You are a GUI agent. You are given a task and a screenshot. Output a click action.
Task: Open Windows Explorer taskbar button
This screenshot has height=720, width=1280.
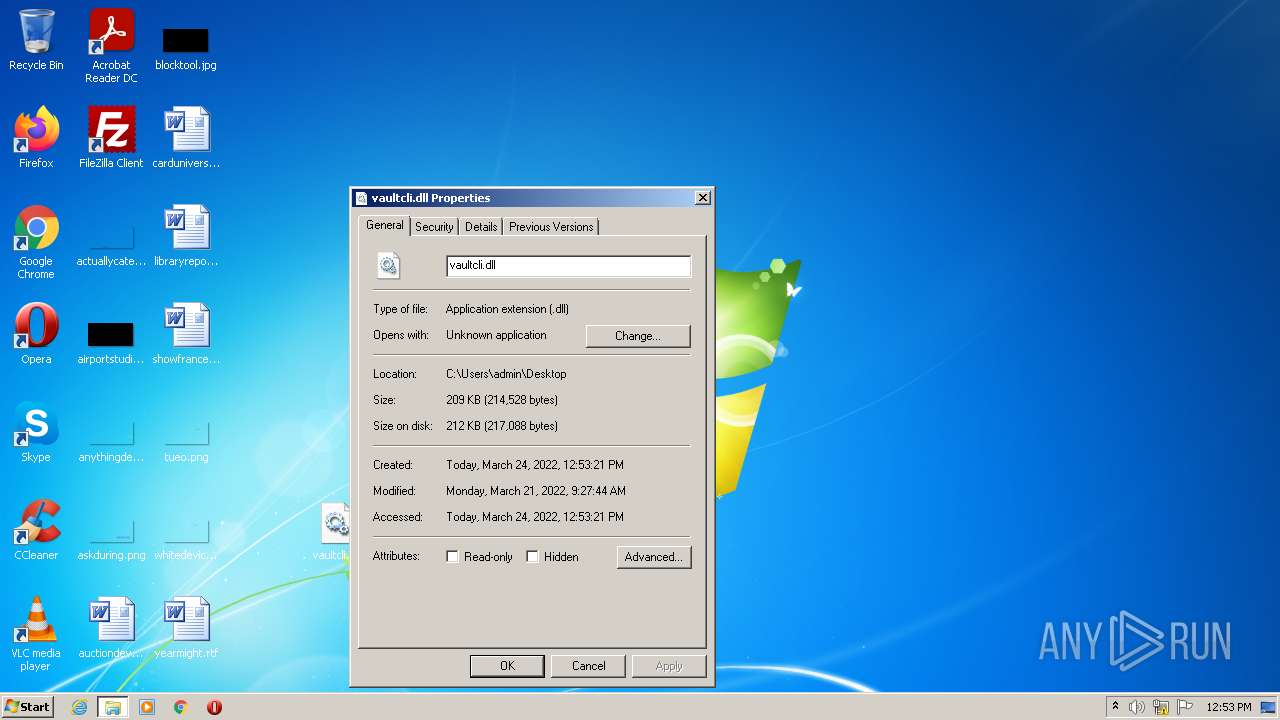[x=113, y=707]
